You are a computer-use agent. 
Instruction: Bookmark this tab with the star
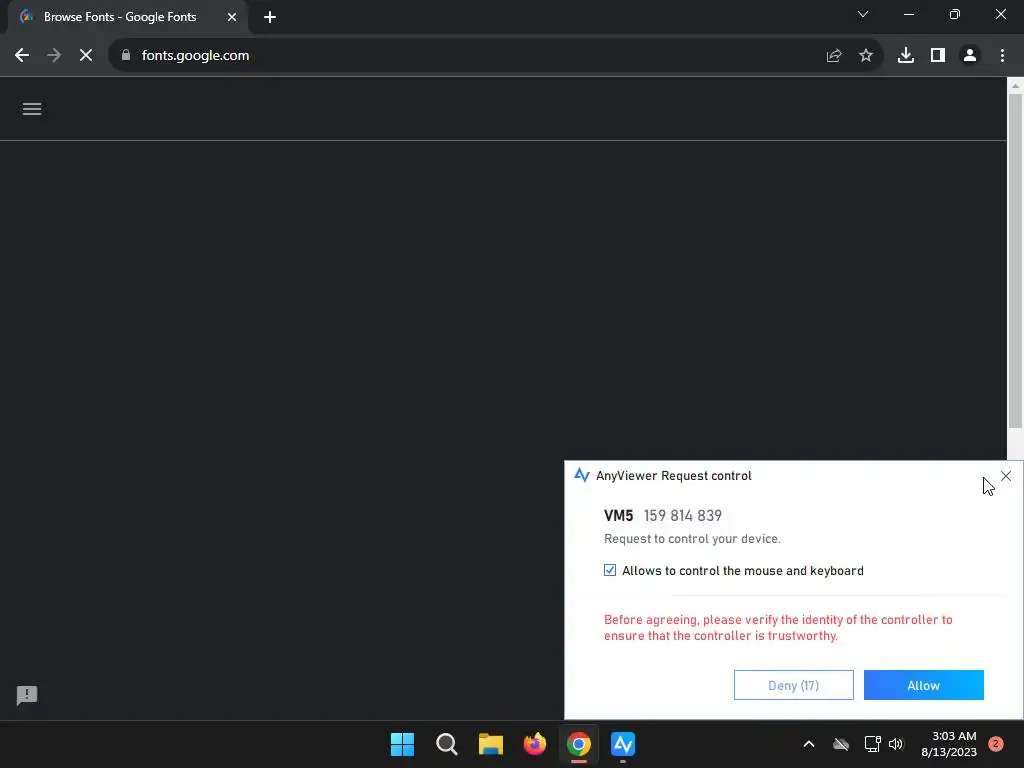866,56
